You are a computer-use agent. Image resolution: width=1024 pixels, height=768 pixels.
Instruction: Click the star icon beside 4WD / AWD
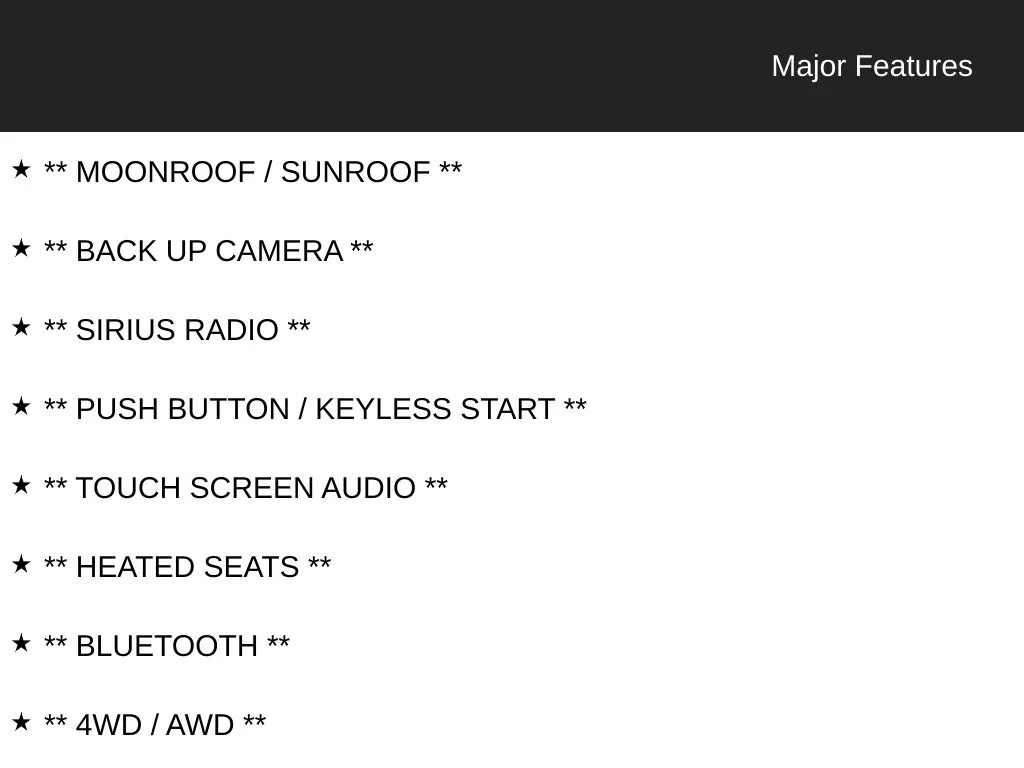[21, 722]
